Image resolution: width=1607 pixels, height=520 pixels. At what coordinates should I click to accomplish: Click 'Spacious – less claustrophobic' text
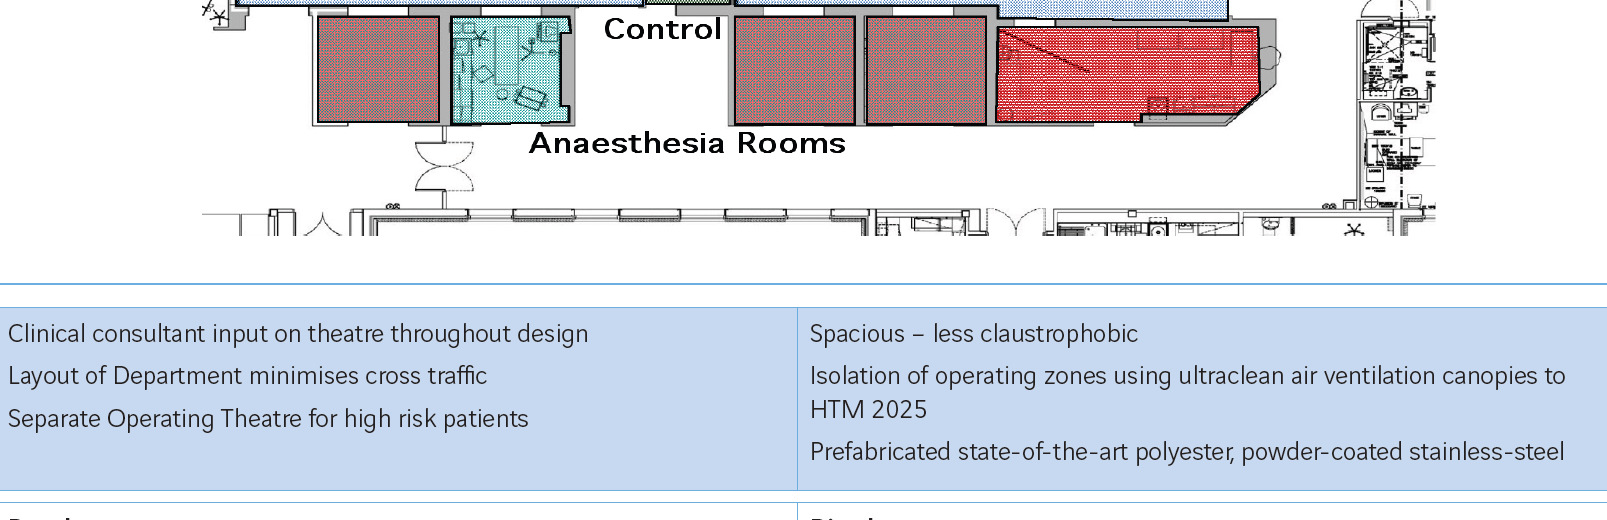tap(974, 334)
